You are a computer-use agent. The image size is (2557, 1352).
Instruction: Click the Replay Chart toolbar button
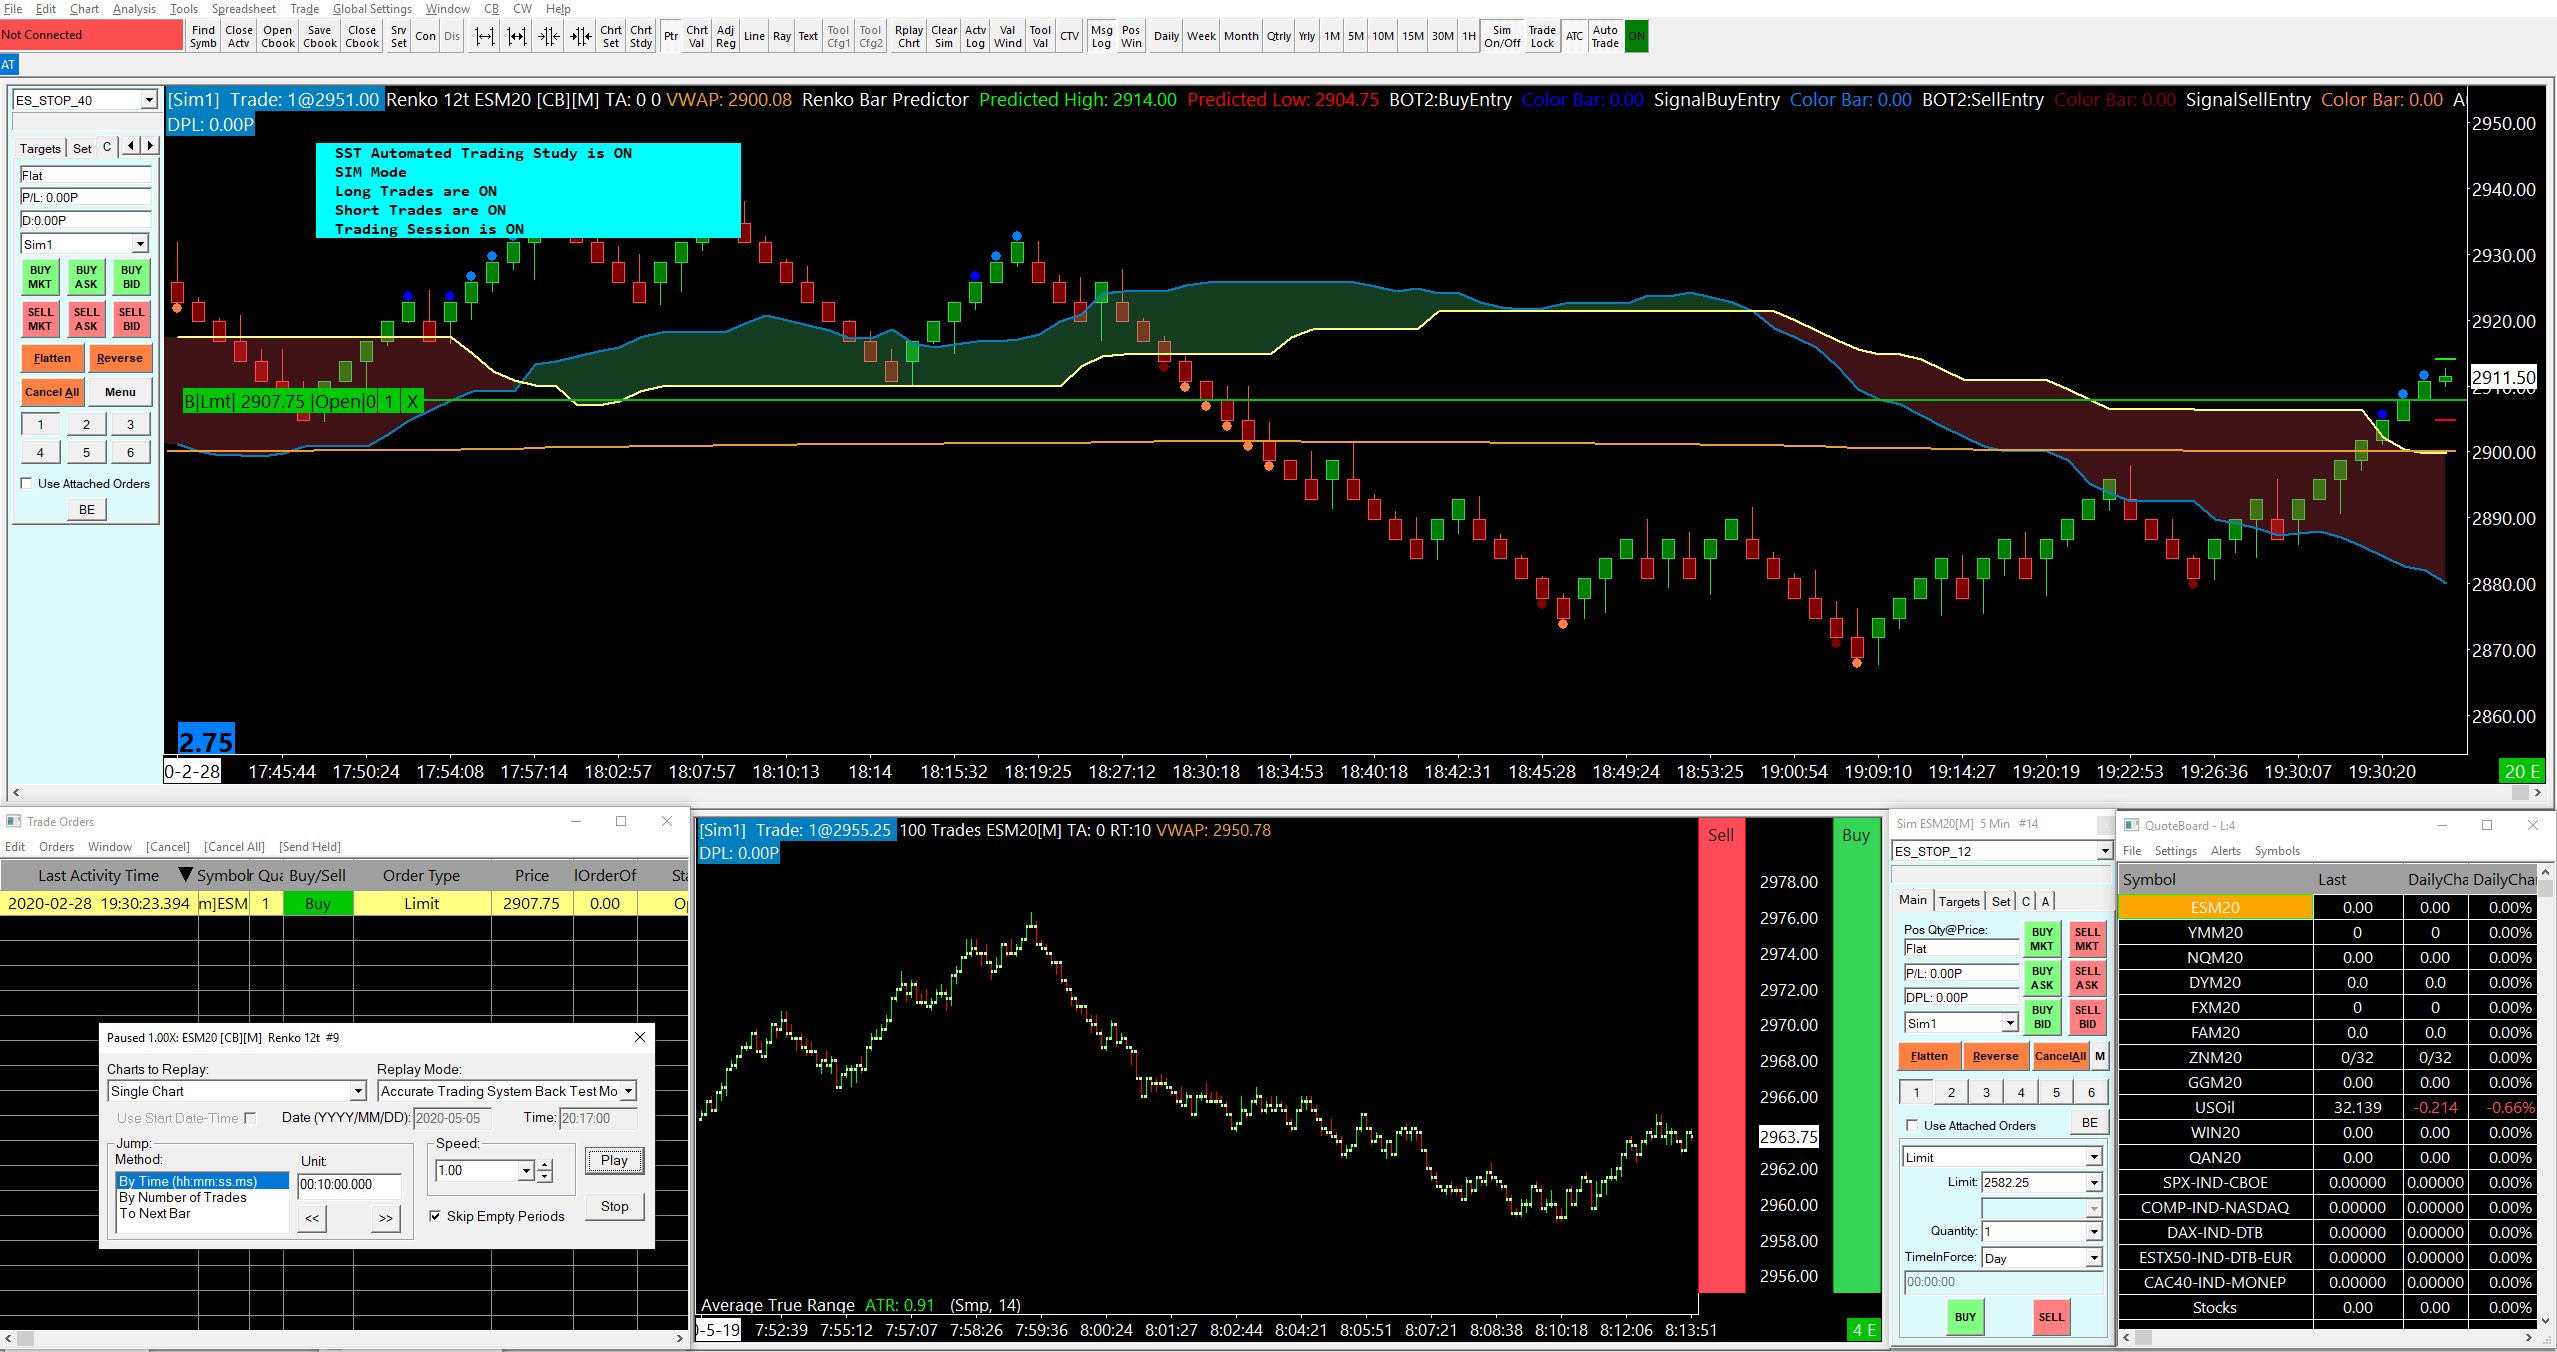[908, 36]
